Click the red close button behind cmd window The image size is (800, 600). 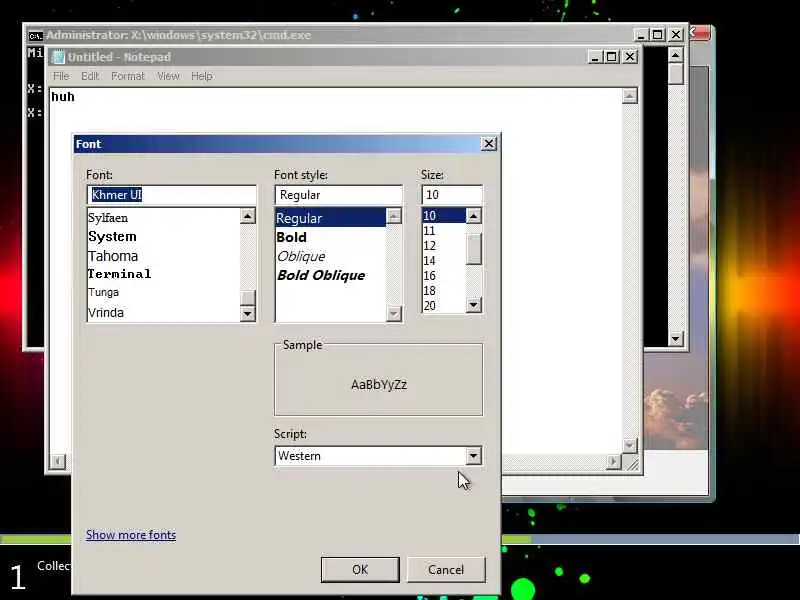coord(699,33)
